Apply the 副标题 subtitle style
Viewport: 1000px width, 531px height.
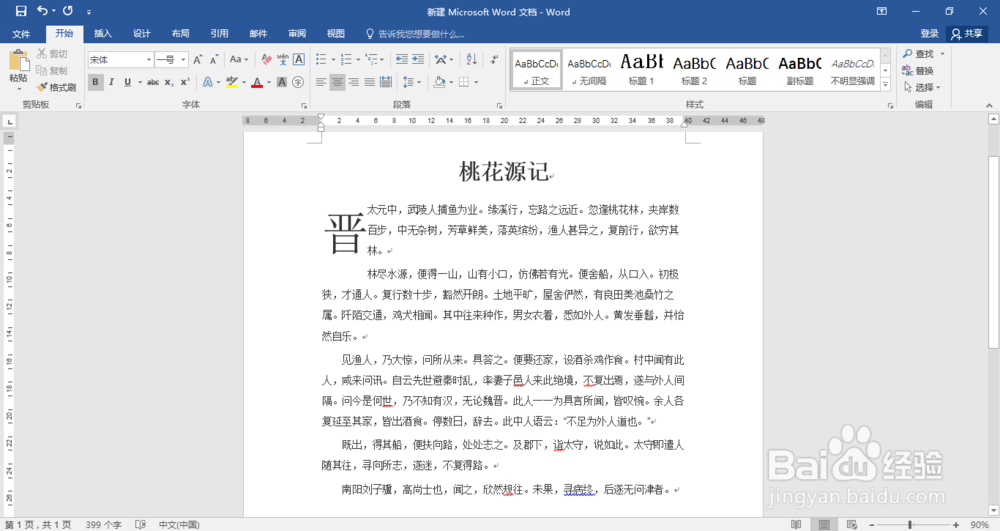(x=800, y=69)
